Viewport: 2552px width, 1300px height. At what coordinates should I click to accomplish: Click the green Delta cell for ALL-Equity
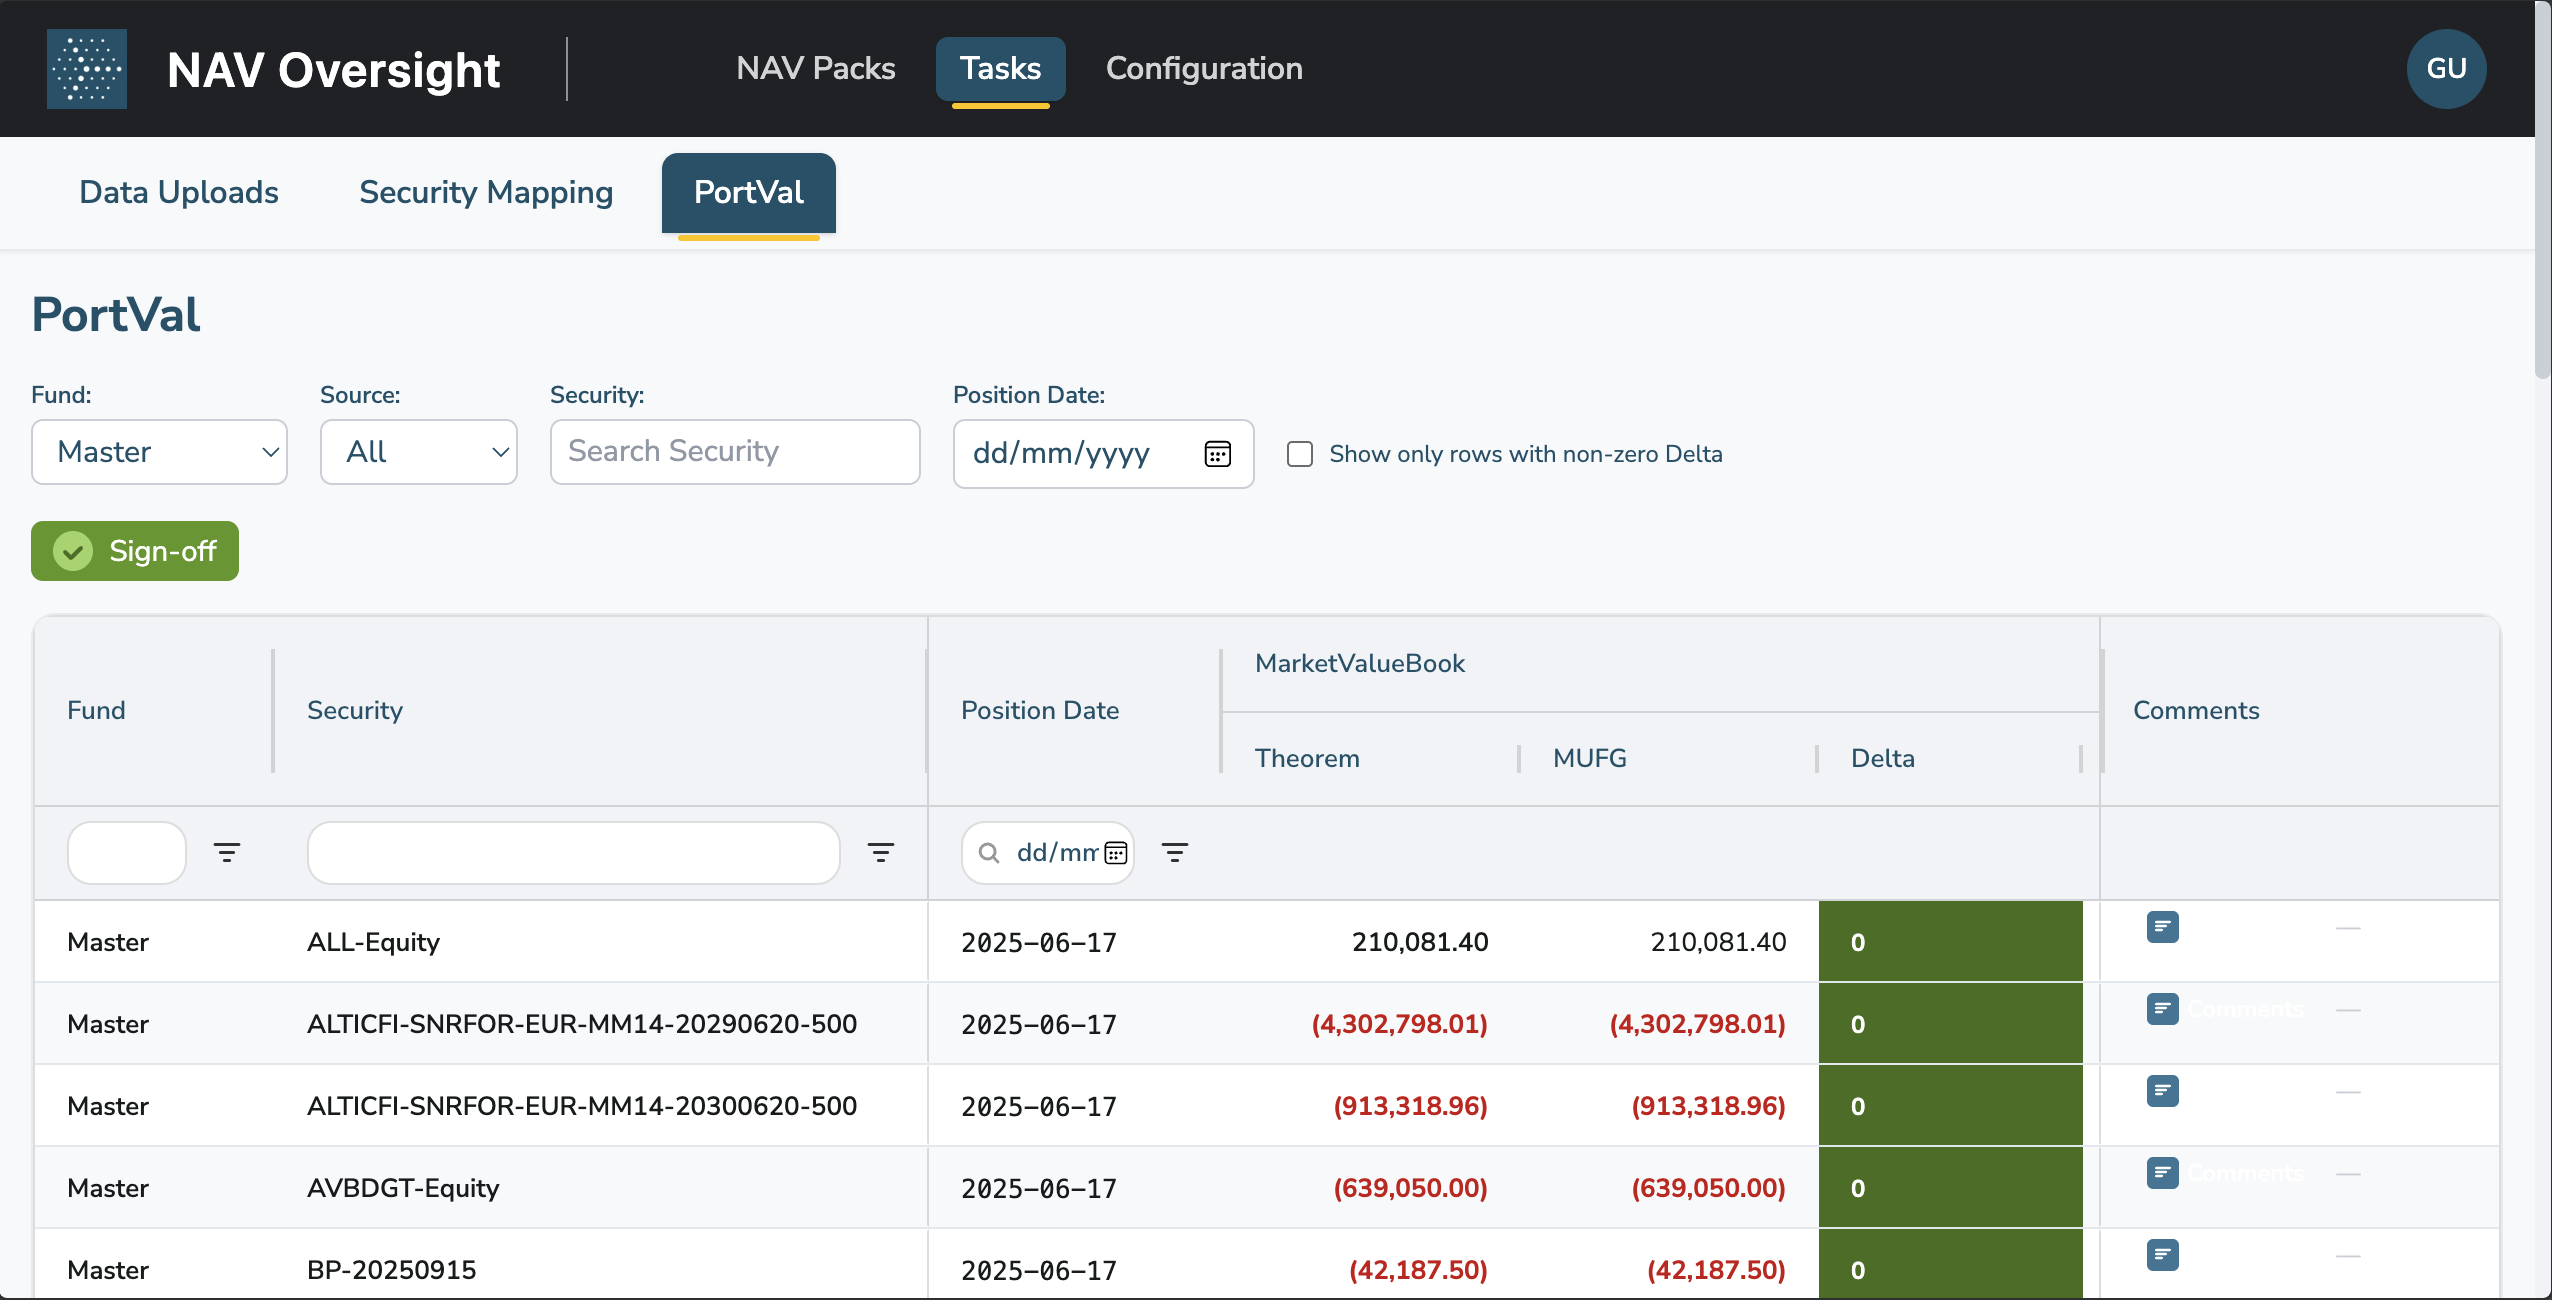pyautogui.click(x=1950, y=942)
